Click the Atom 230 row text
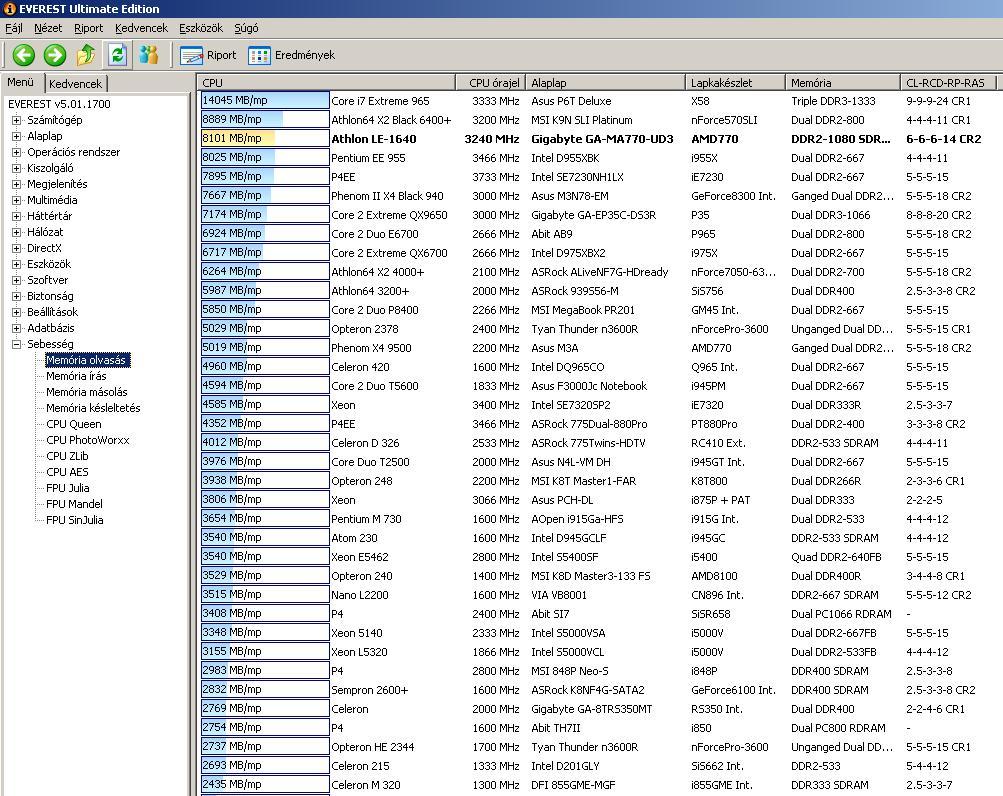The width and height of the screenshot is (1003, 796). pos(354,538)
